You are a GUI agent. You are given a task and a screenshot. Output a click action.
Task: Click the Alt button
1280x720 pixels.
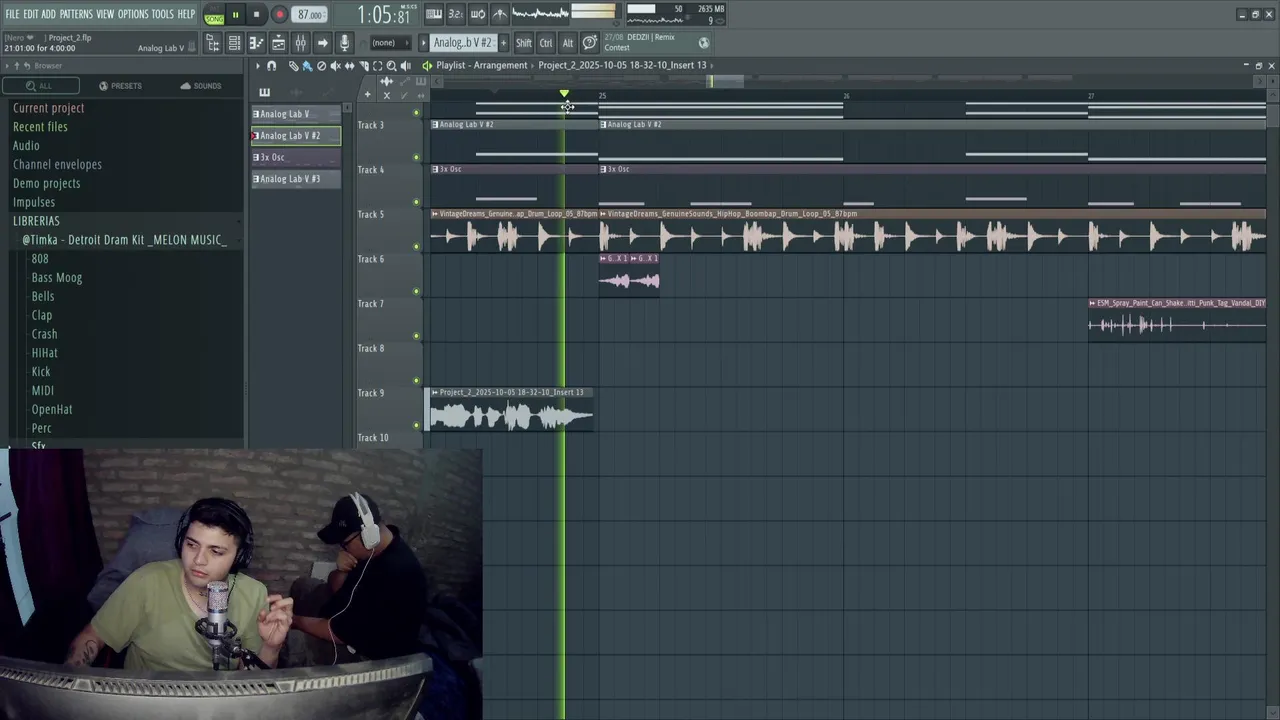pyautogui.click(x=568, y=43)
